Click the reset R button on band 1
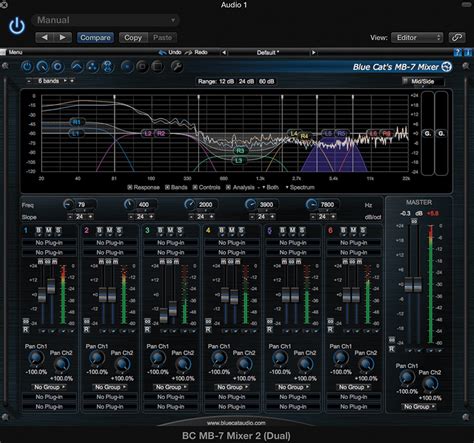 coord(26,329)
